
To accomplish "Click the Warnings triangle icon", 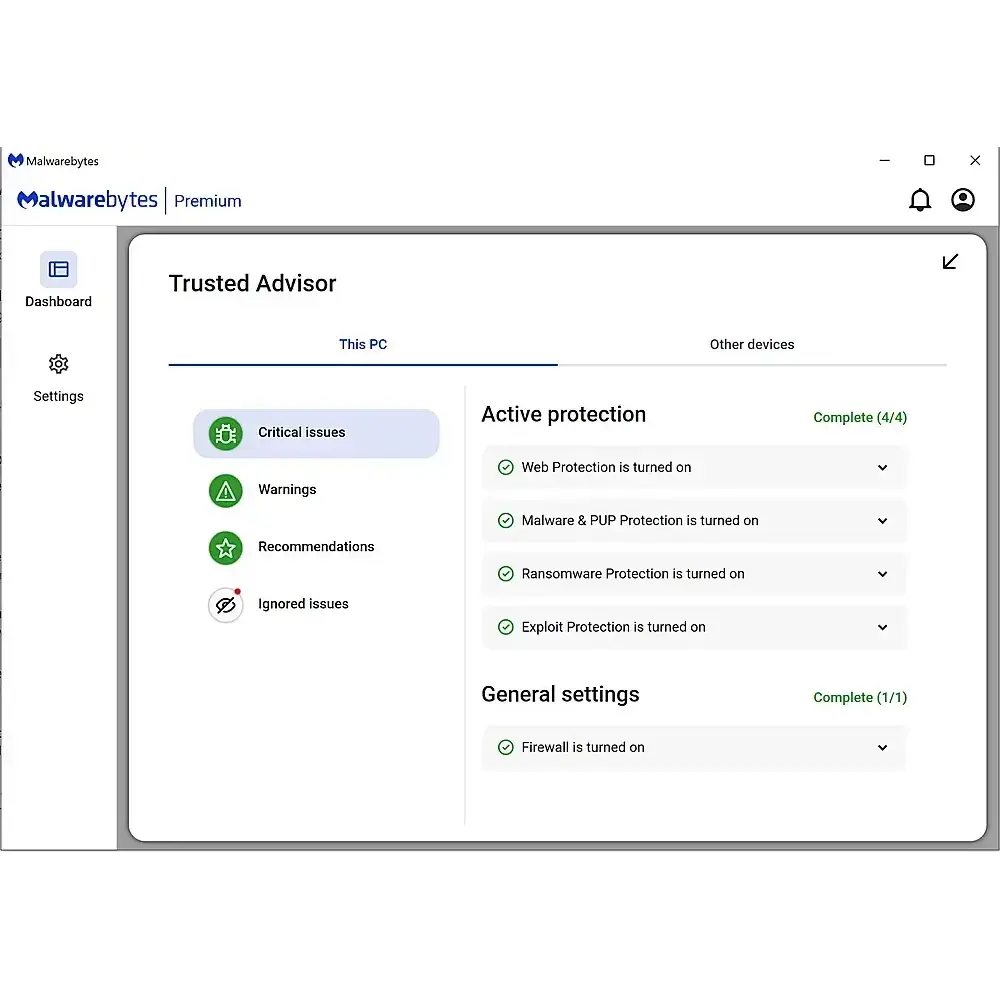I will (x=226, y=490).
